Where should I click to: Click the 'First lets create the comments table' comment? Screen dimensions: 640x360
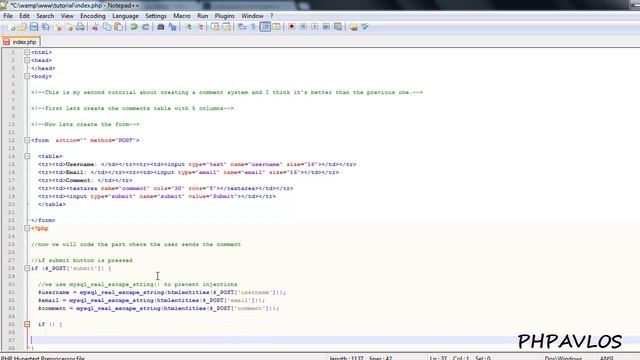[133, 108]
